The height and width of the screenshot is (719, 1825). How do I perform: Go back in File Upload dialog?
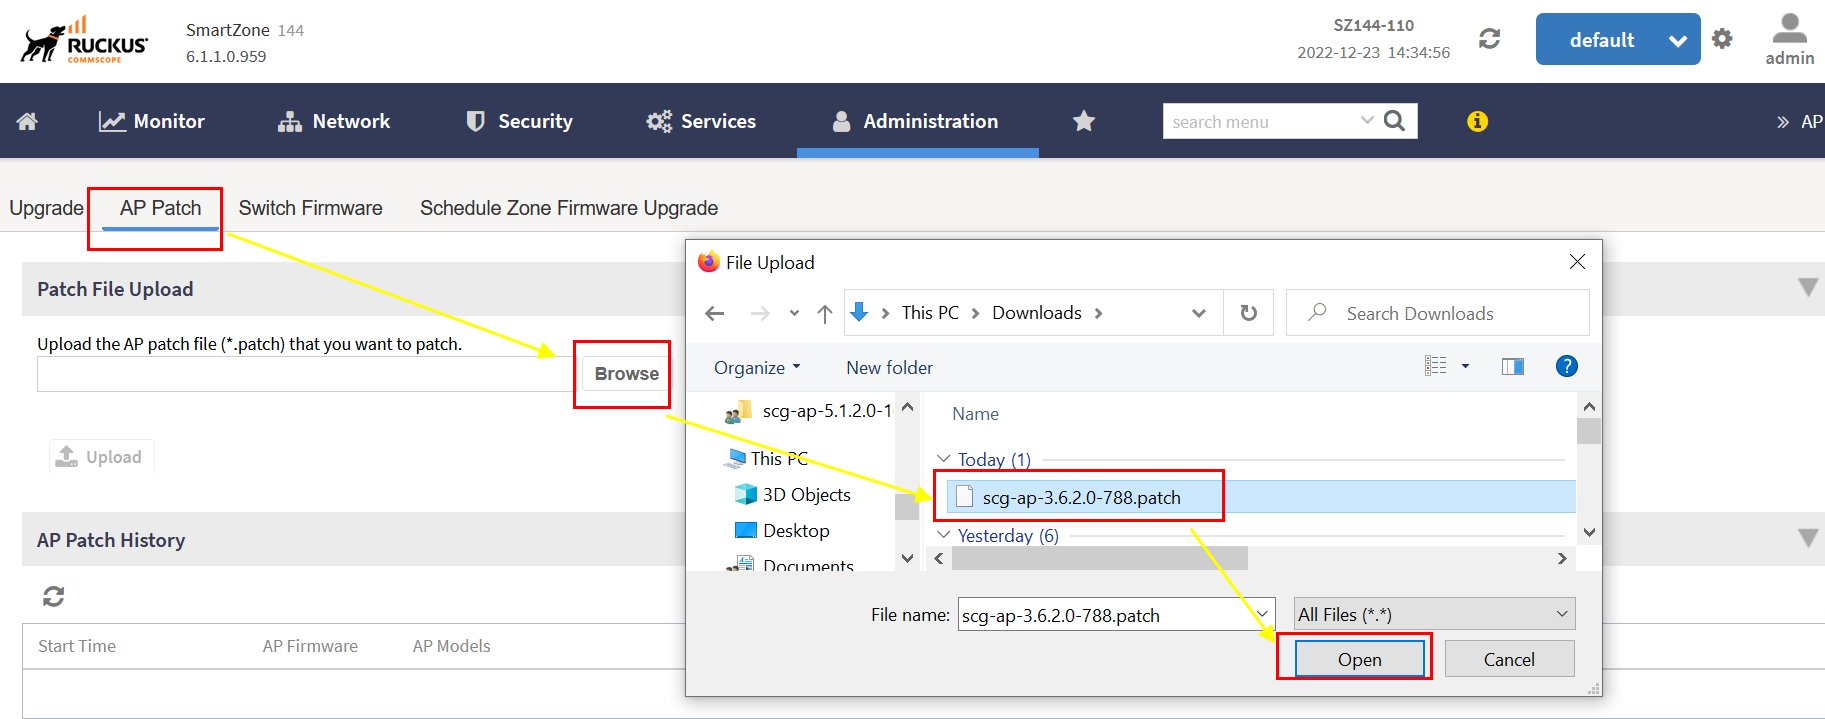point(714,313)
